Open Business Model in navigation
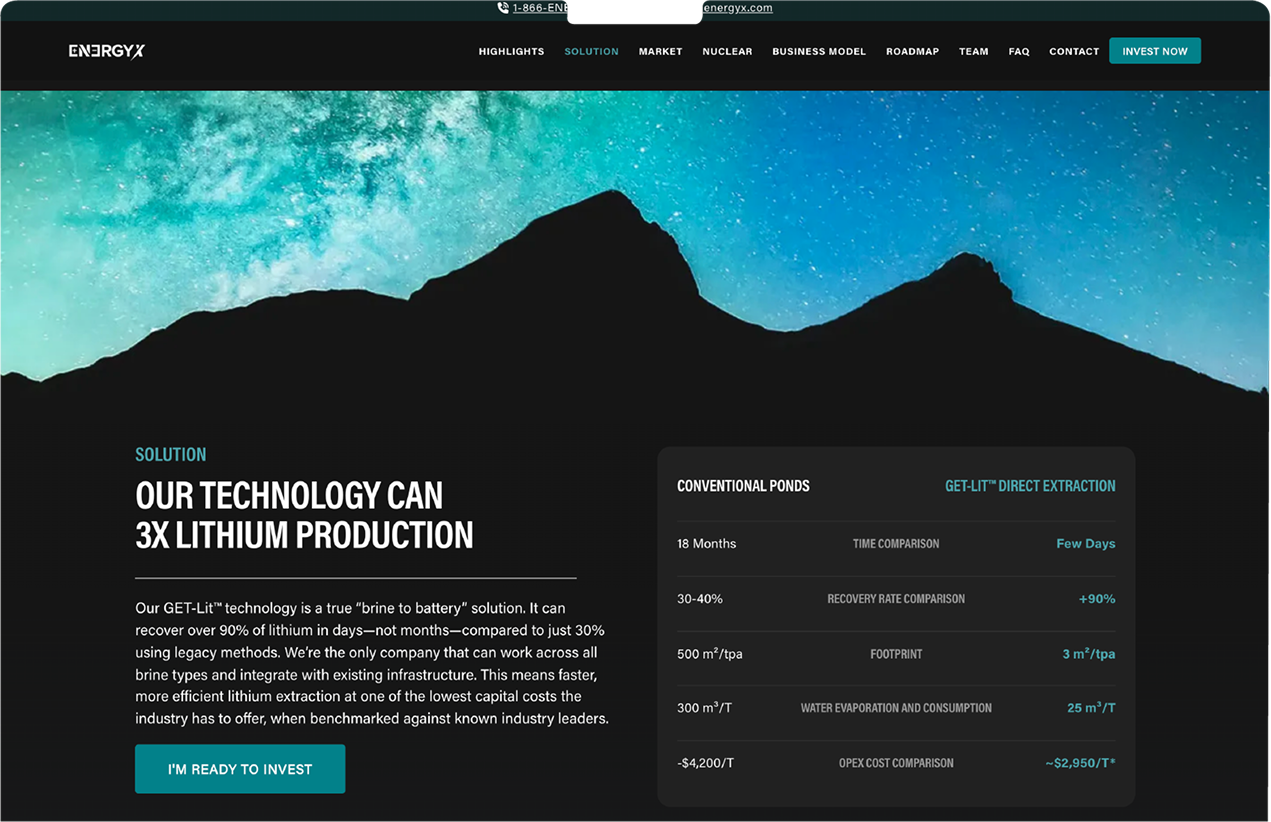The width and height of the screenshot is (1271, 822). (819, 51)
